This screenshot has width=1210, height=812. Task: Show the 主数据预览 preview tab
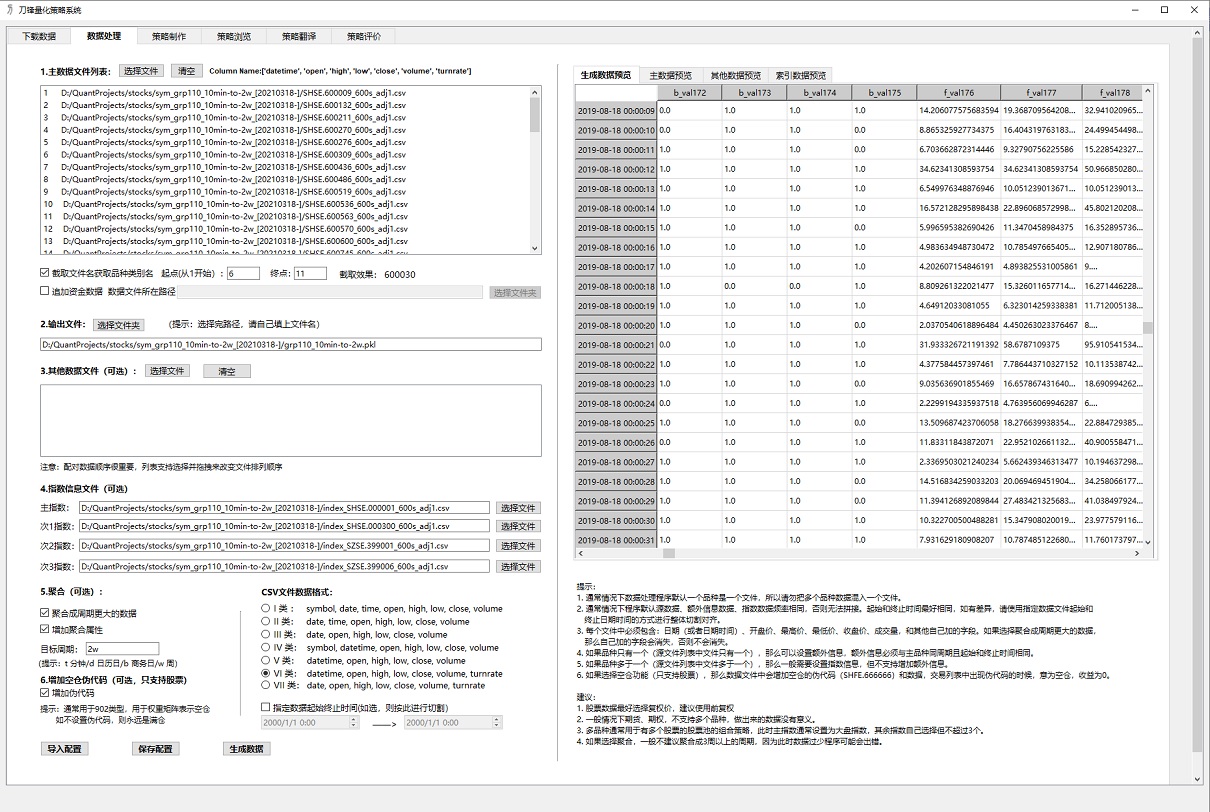(670, 76)
